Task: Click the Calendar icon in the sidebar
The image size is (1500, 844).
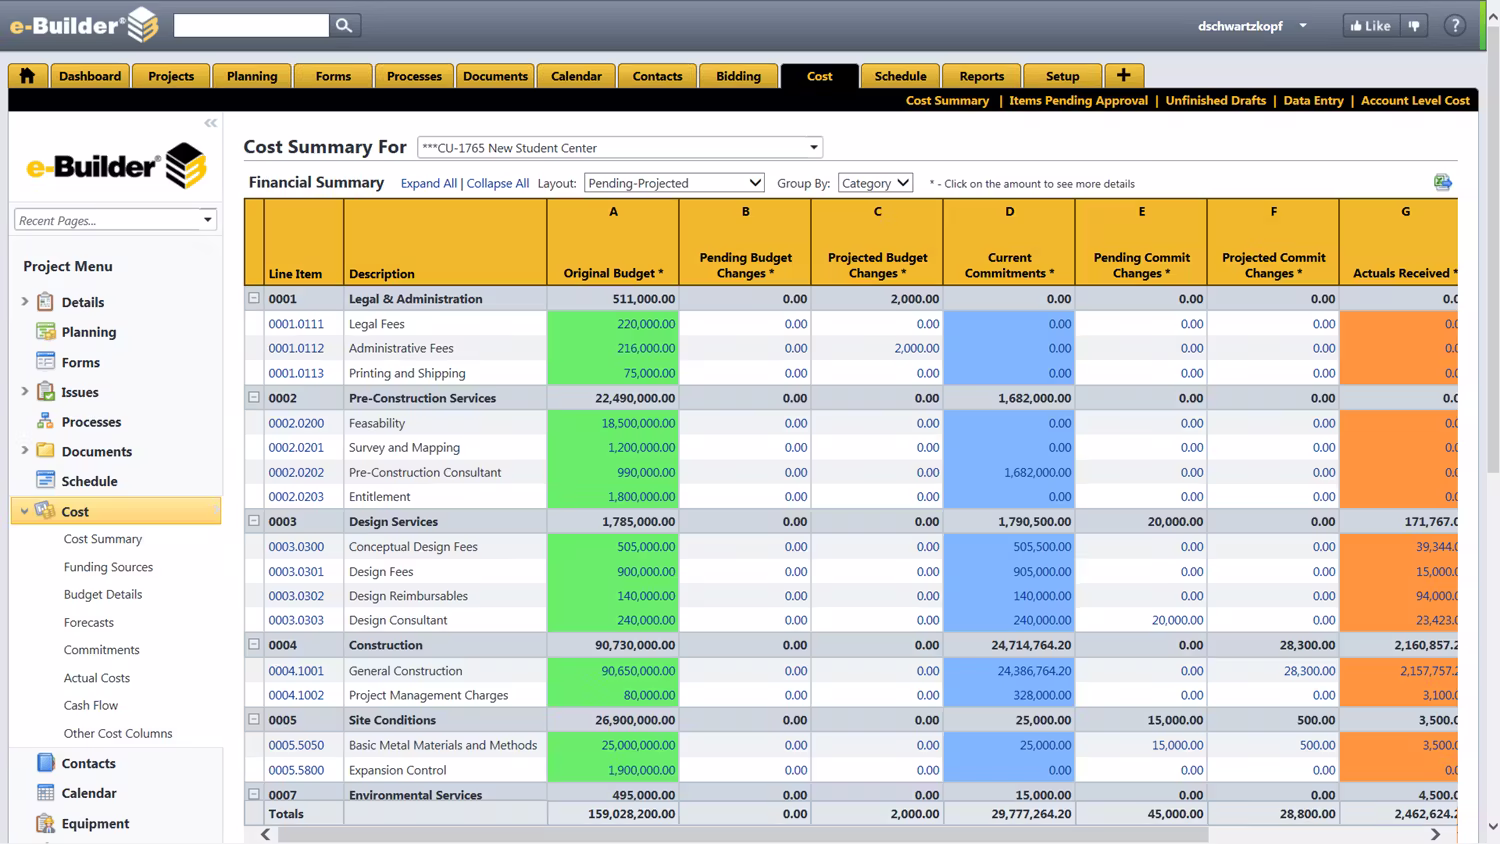Action: click(46, 792)
